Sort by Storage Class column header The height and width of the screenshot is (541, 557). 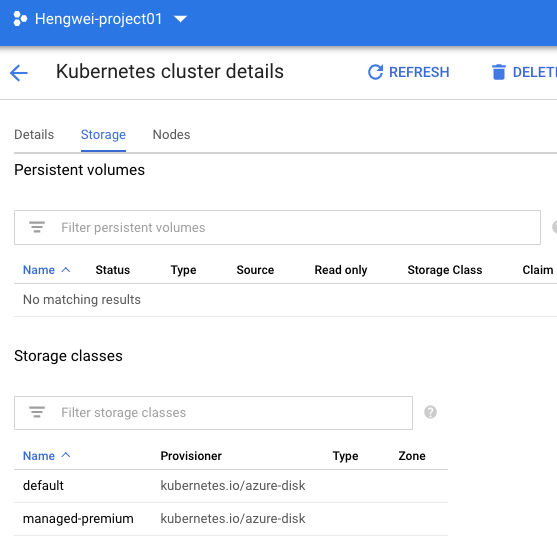pos(445,270)
